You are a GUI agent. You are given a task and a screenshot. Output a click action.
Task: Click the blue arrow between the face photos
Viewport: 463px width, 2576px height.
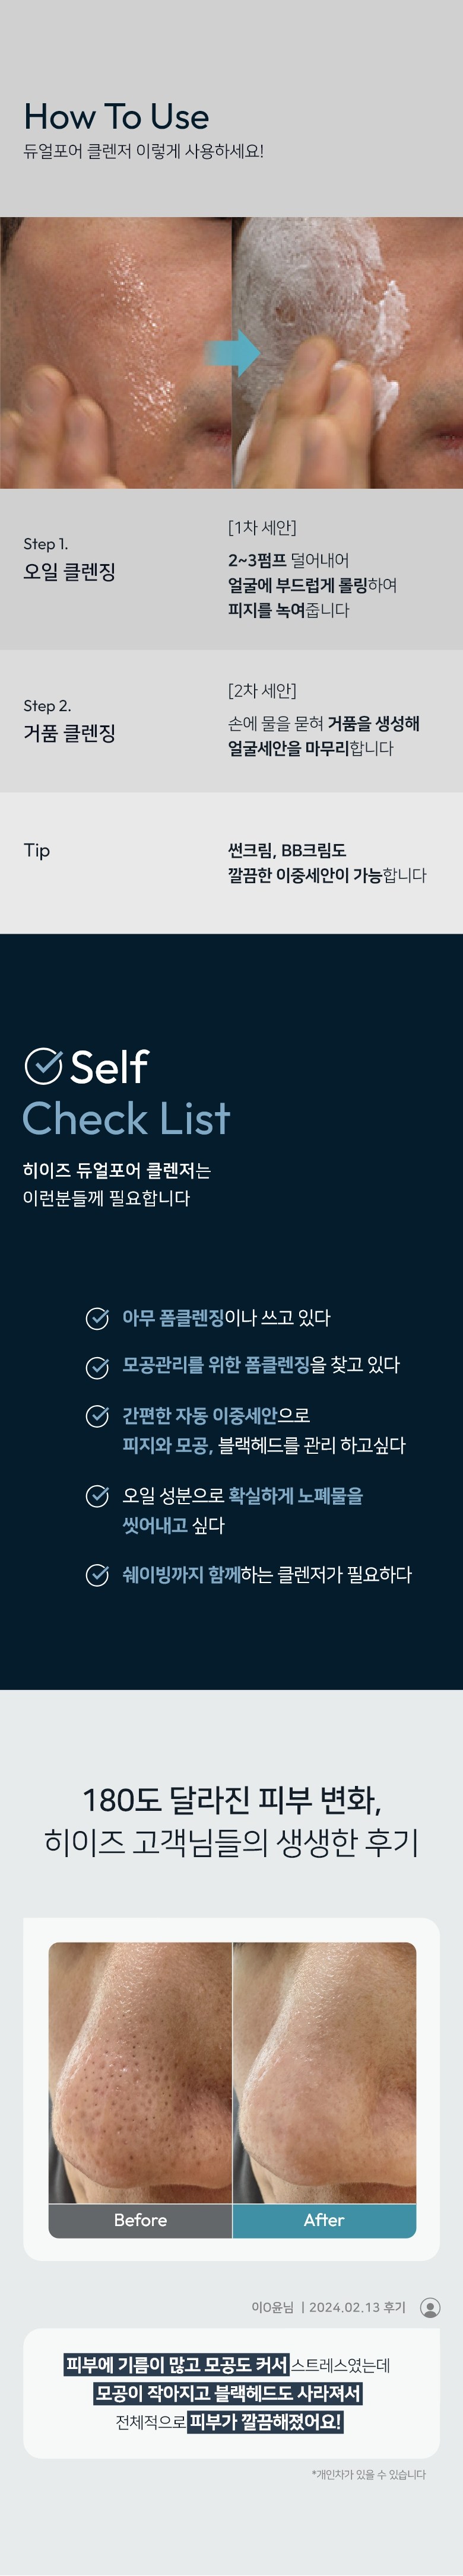(232, 351)
